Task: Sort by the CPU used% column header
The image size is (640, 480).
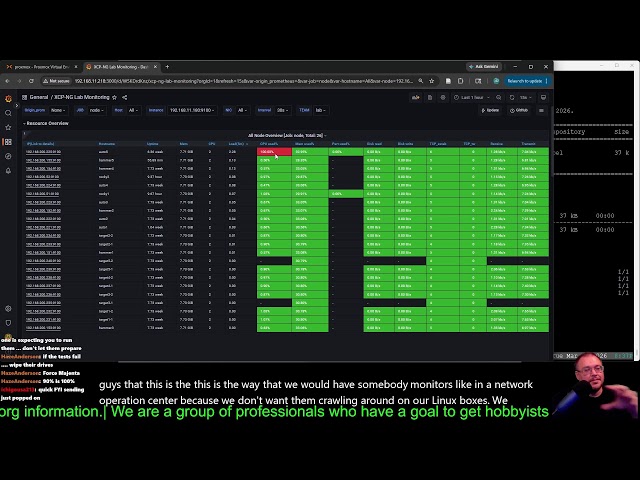Action: 269,144
